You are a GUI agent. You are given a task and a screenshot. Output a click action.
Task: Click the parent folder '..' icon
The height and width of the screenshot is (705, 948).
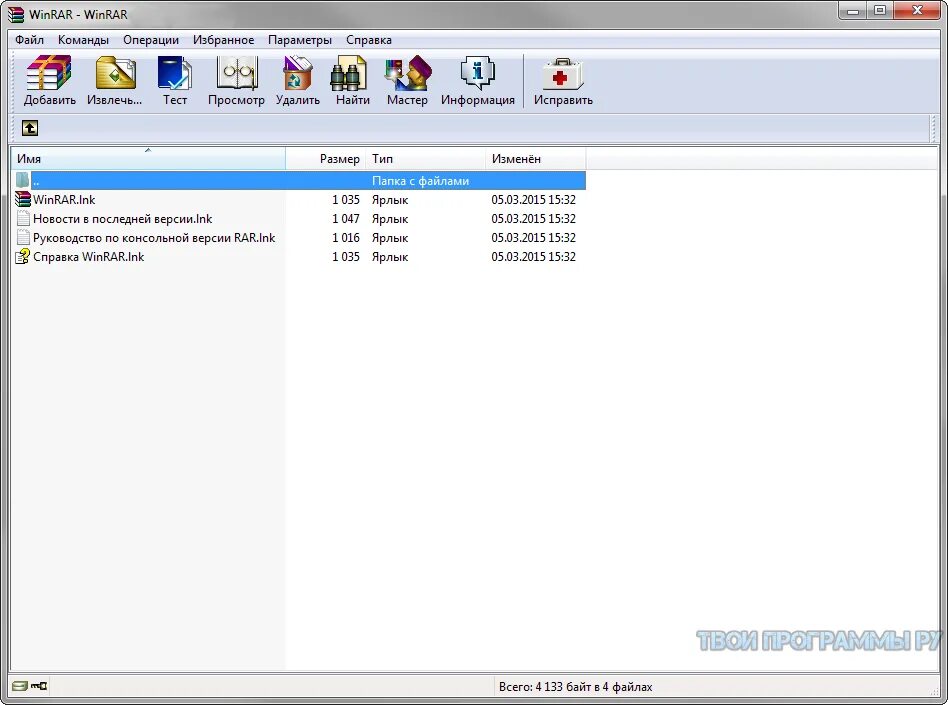(x=22, y=180)
